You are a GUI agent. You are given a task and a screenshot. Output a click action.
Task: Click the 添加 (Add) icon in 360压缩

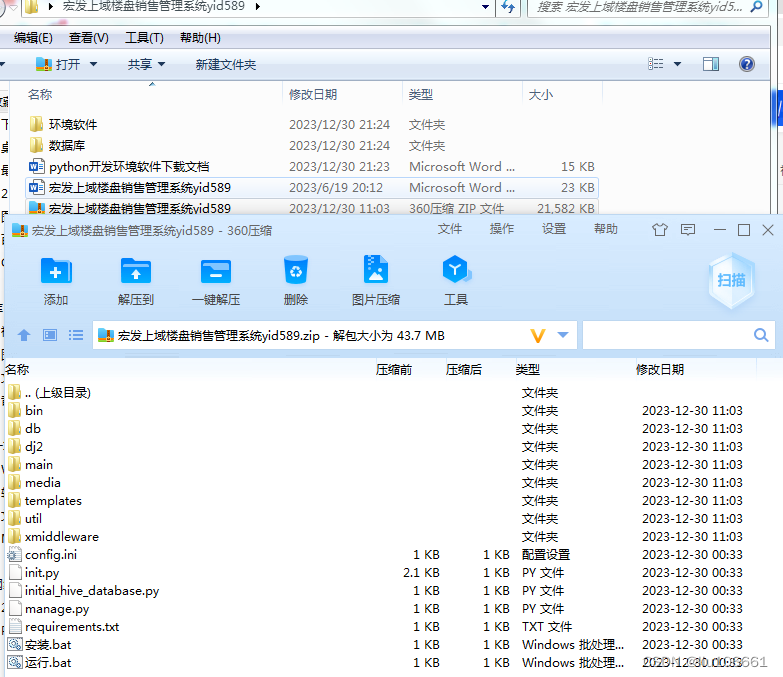[x=56, y=271]
